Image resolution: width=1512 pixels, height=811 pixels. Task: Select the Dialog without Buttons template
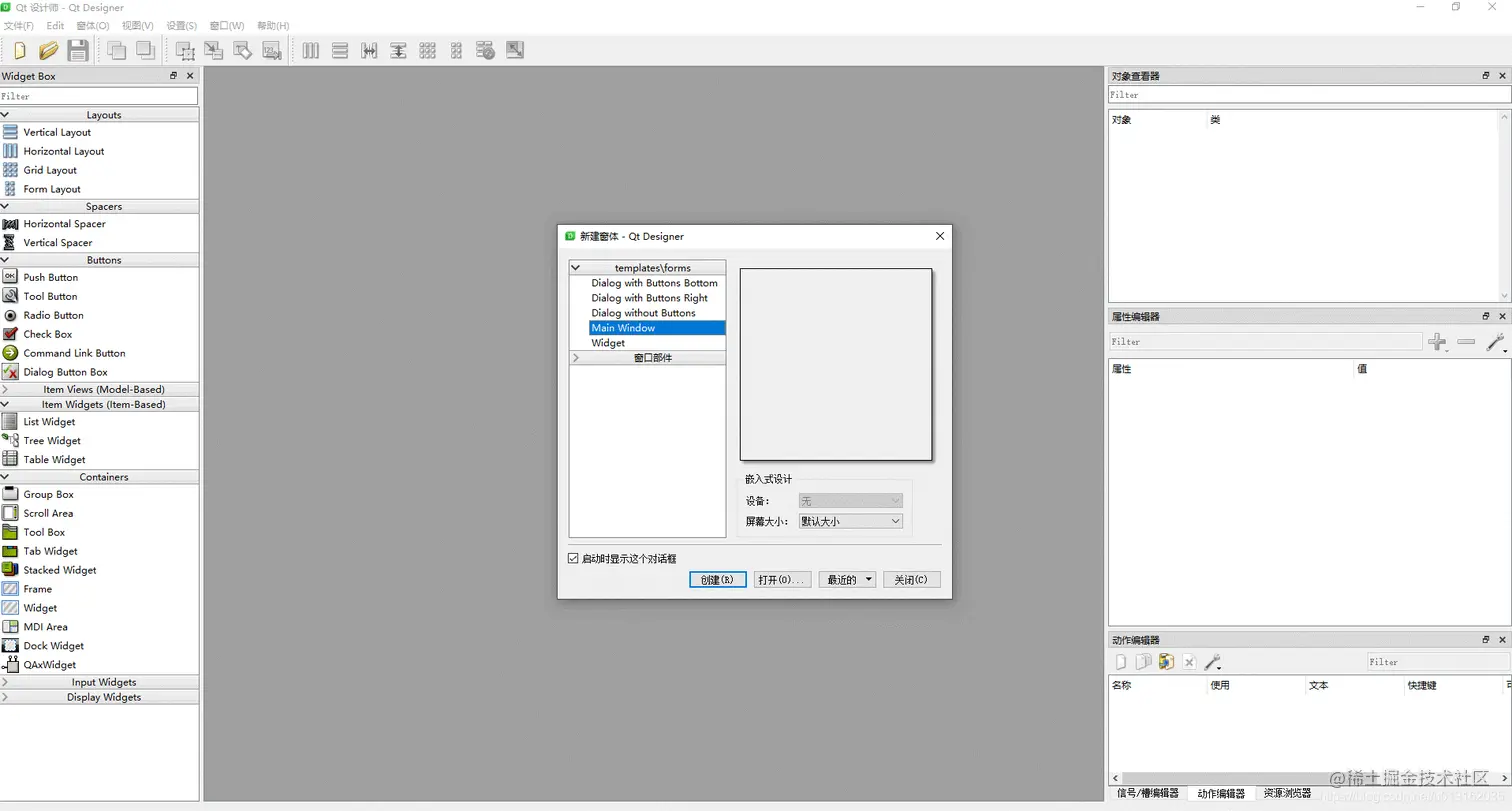[x=643, y=313]
